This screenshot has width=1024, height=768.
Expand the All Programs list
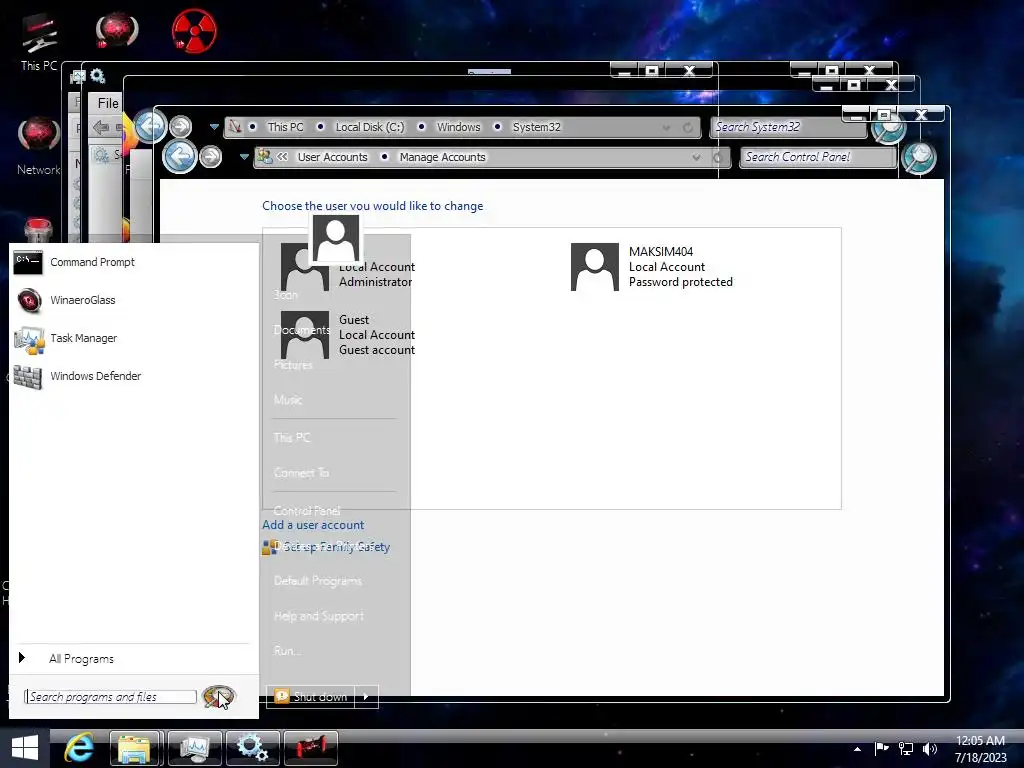tap(67, 658)
